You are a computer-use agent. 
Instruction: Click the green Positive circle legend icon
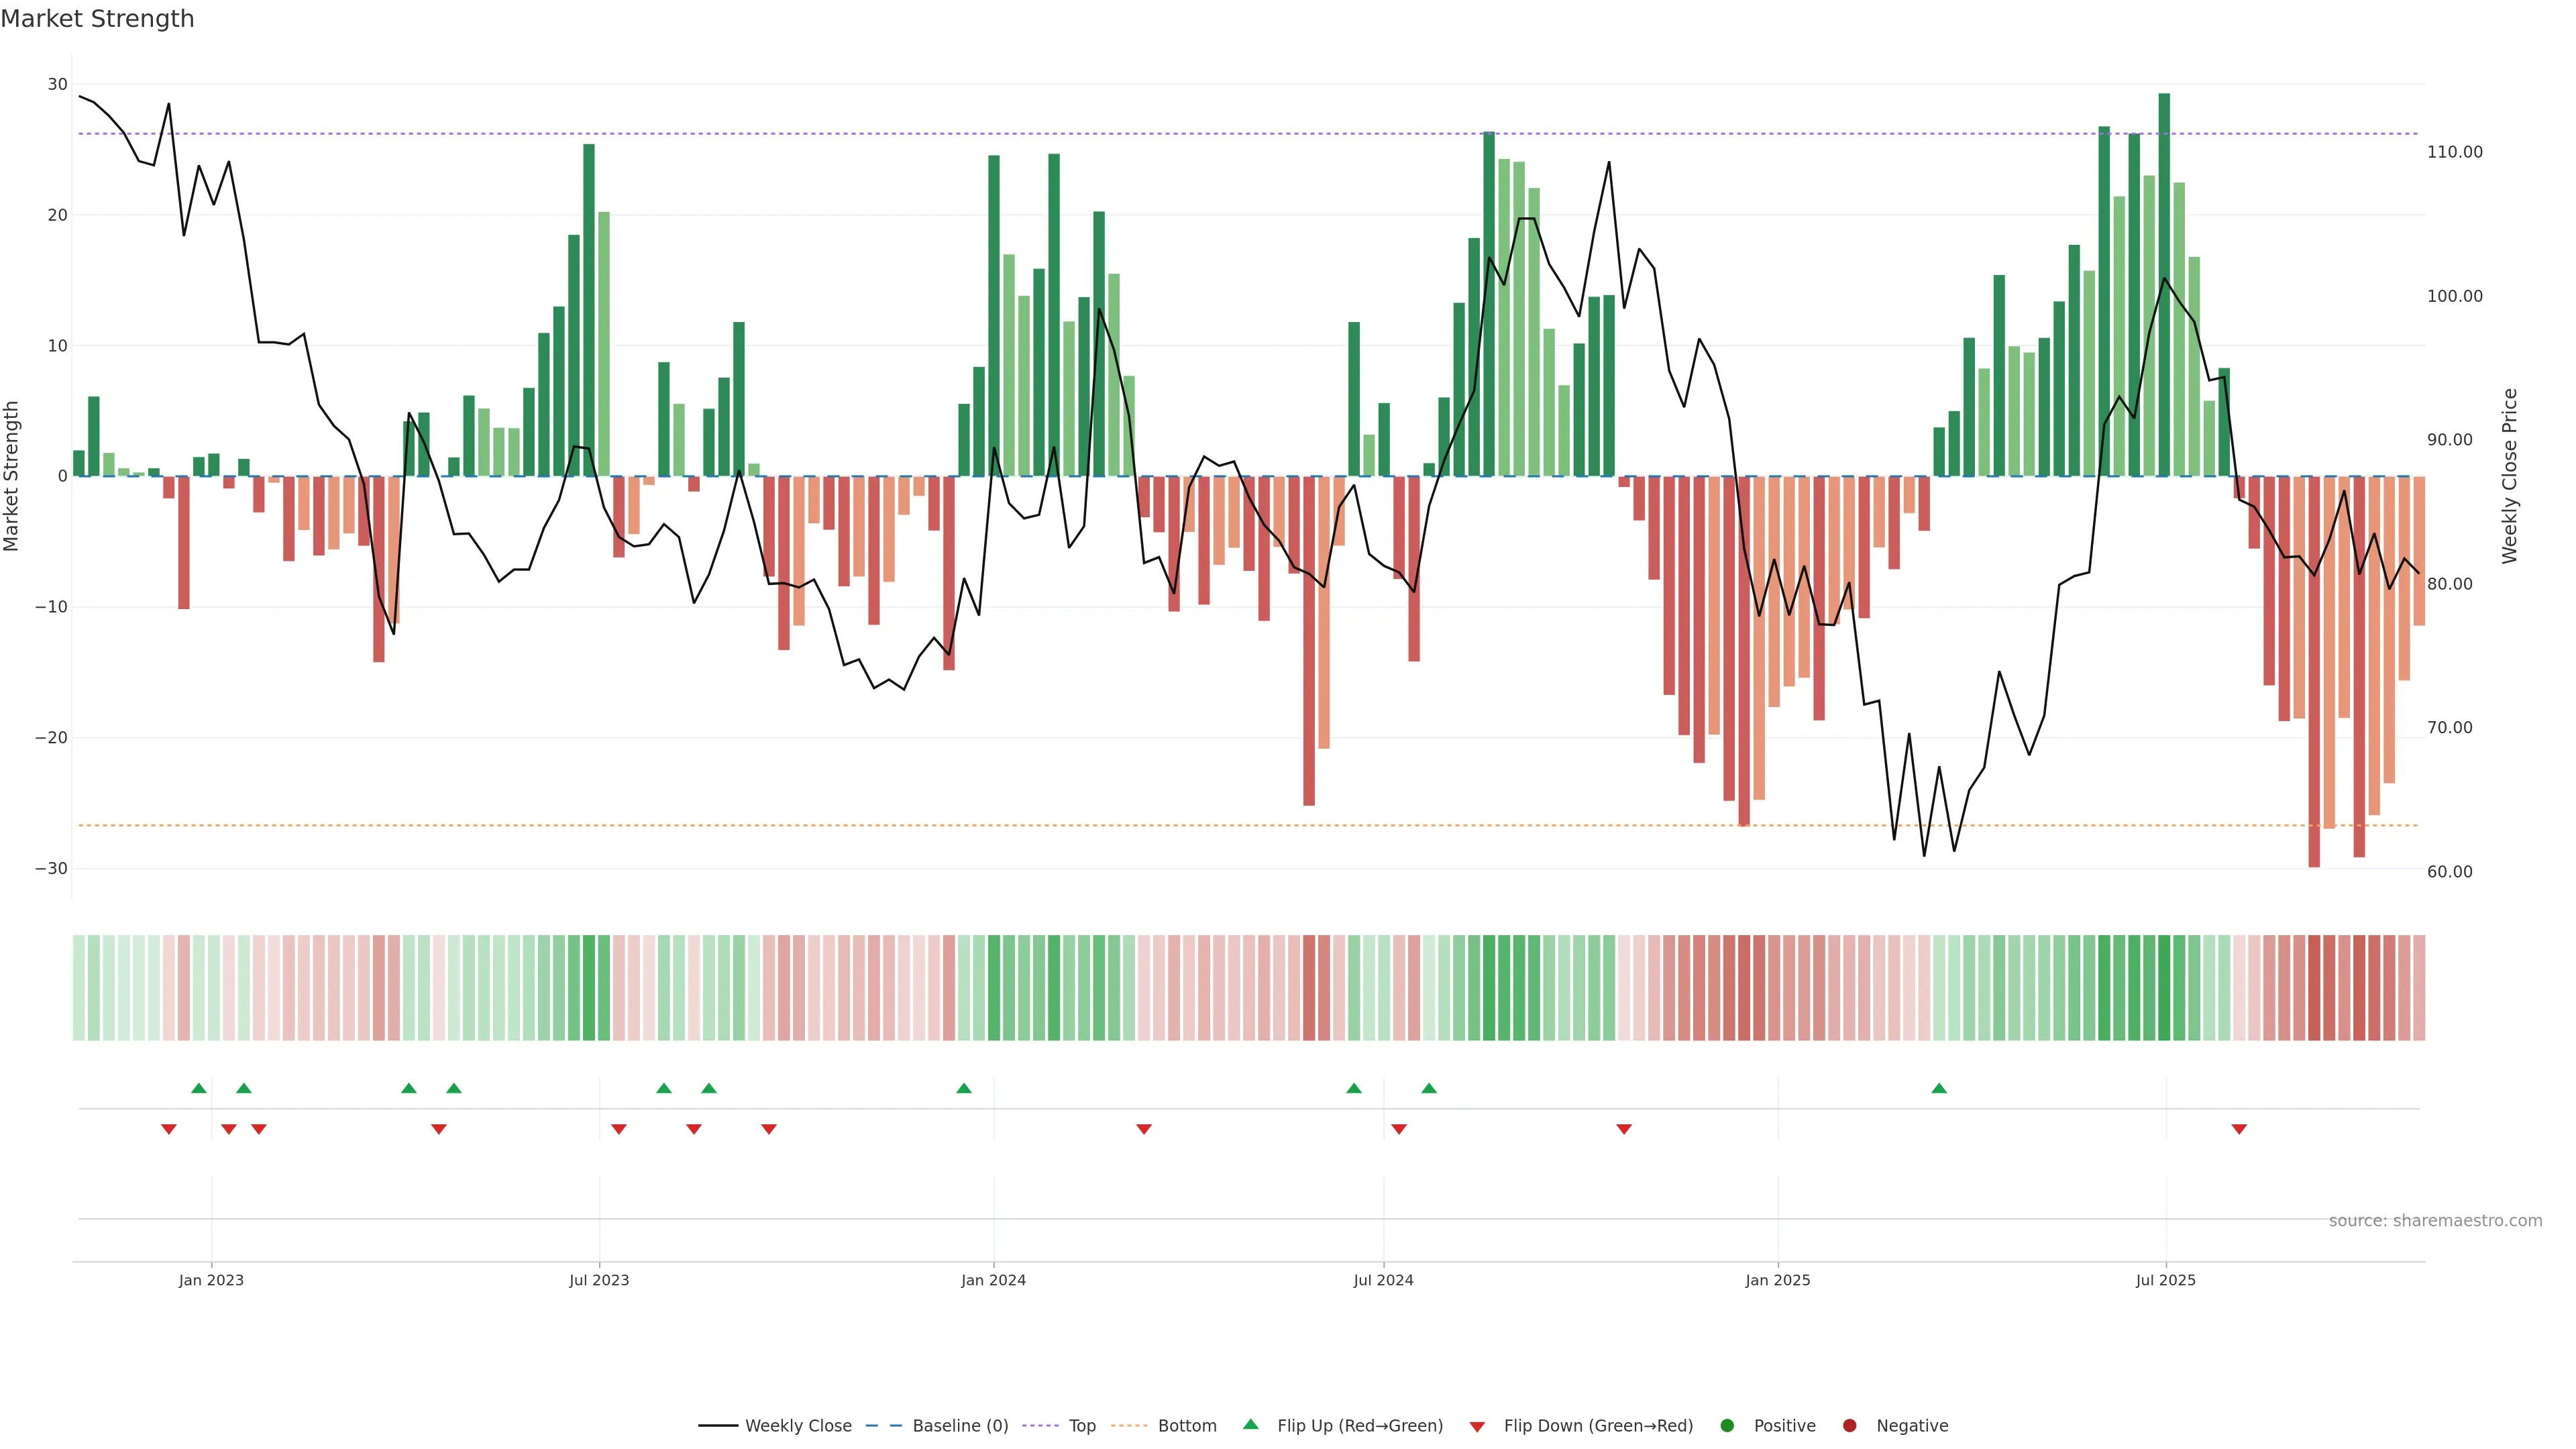point(1727,1425)
